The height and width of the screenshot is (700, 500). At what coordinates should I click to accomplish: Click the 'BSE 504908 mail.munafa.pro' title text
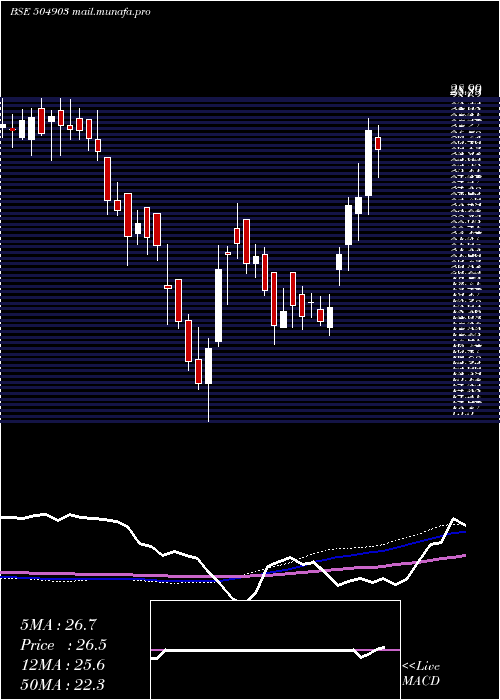click(x=80, y=12)
